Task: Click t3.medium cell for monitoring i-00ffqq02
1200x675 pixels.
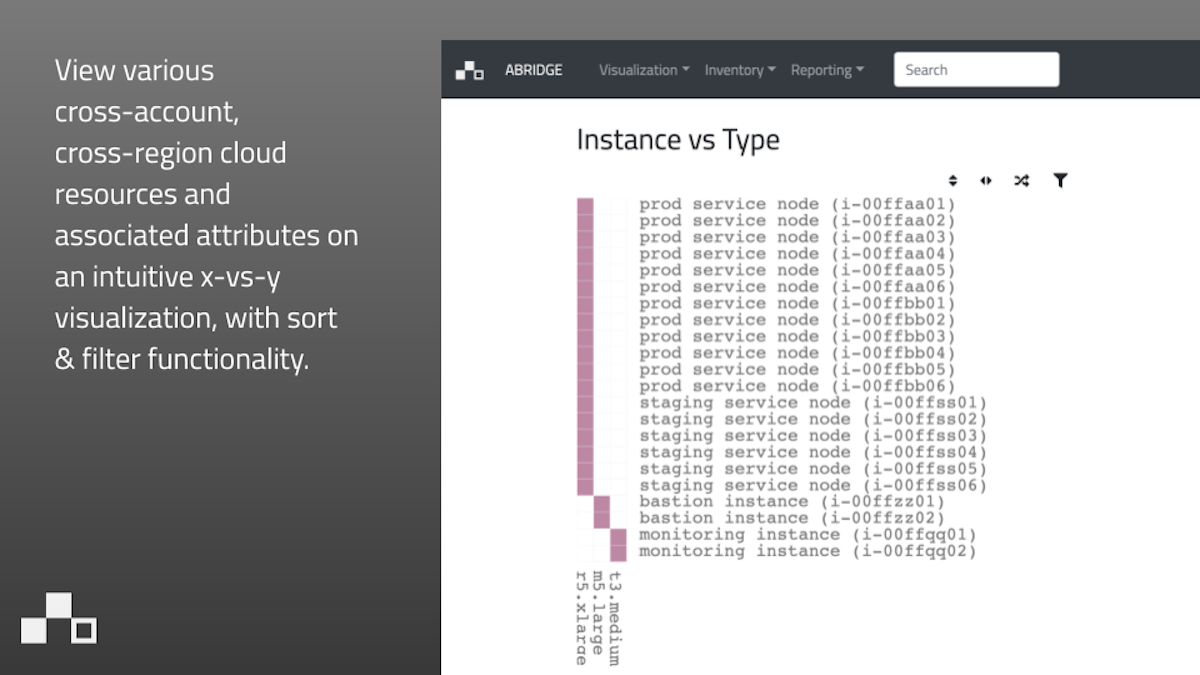Action: pyautogui.click(x=619, y=552)
